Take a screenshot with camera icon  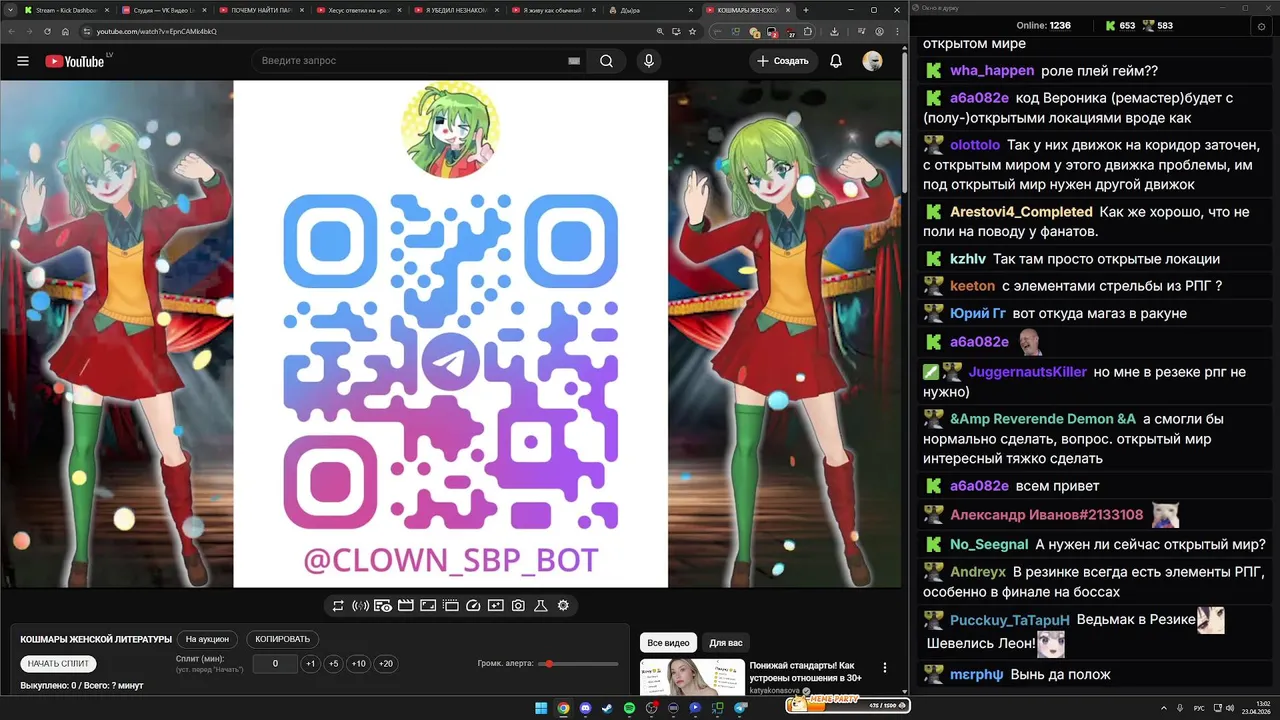(x=518, y=605)
